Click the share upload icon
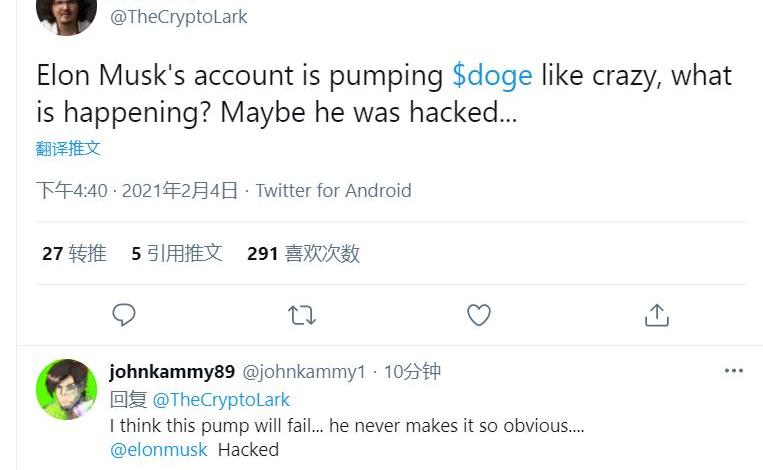Viewport: 763px width, 470px height. tap(656, 316)
